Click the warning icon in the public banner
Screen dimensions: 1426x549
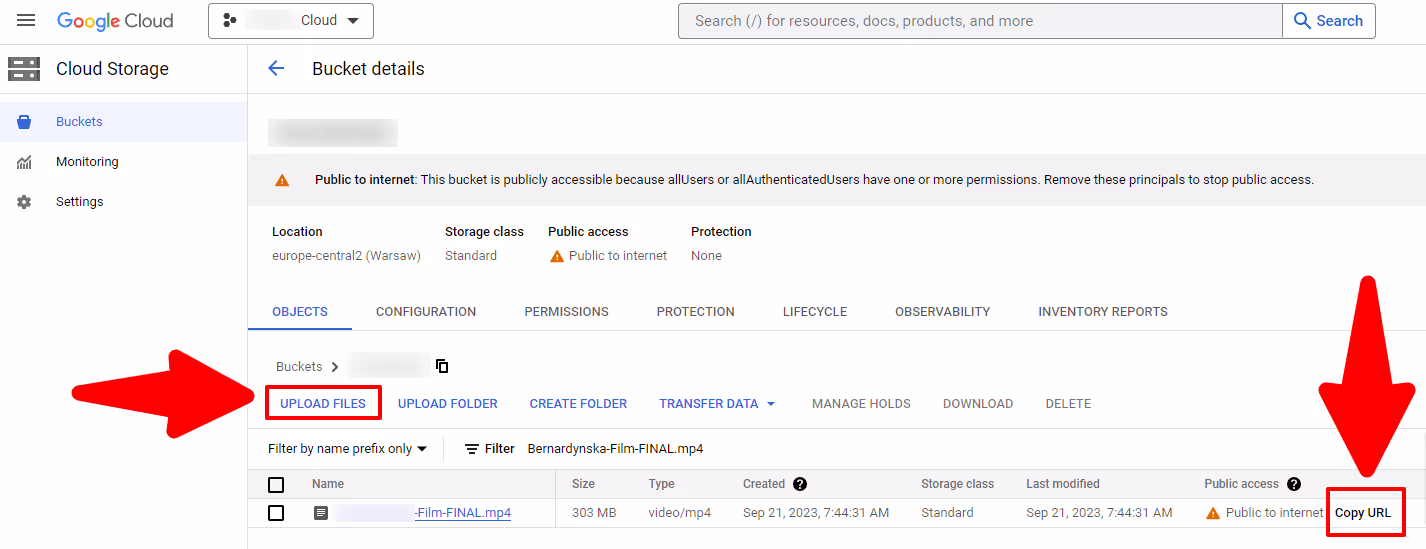(x=282, y=180)
